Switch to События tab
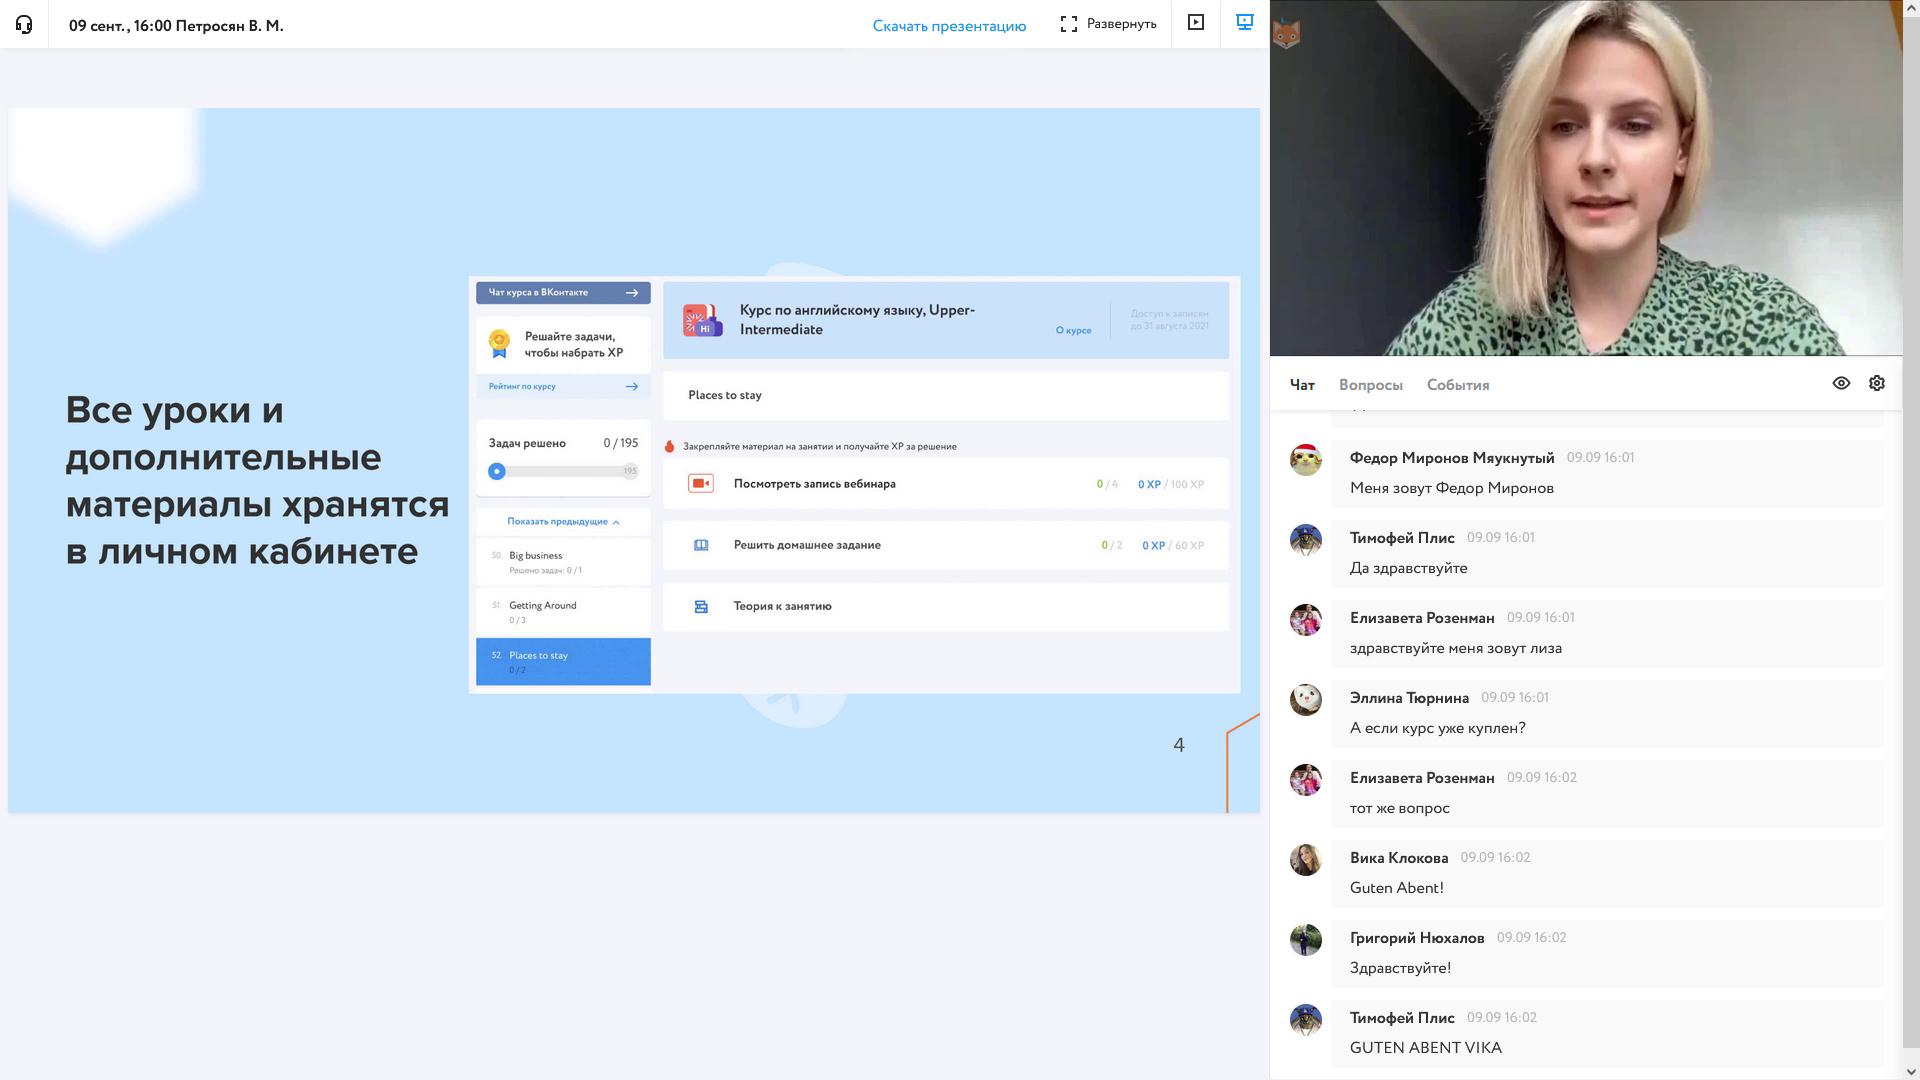The height and width of the screenshot is (1080, 1920). tap(1457, 385)
